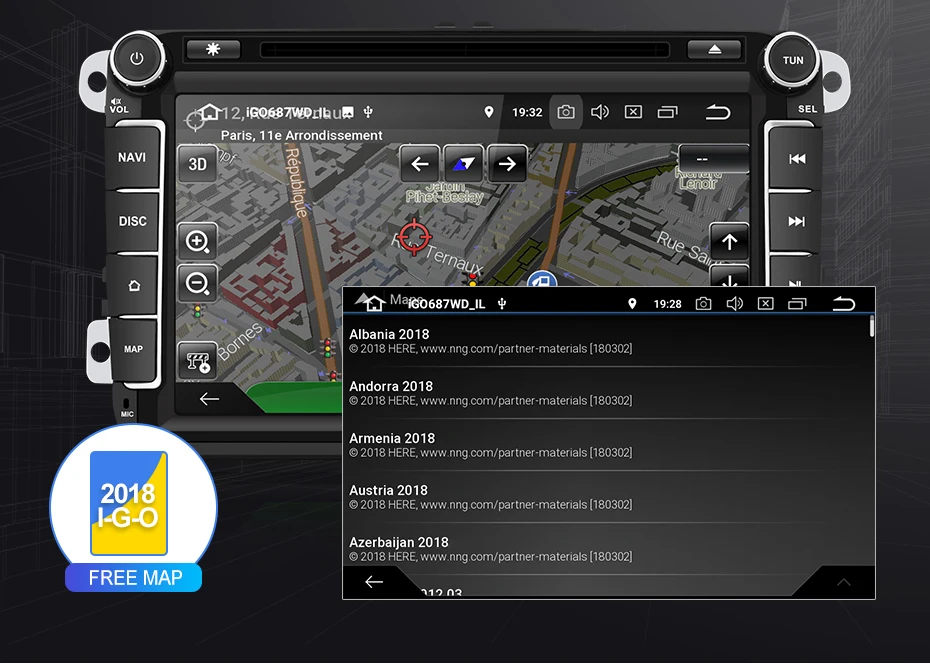Viewport: 930px width, 664px height.
Task: Go back using the return arrow in the maps list window
Action: [x=843, y=304]
